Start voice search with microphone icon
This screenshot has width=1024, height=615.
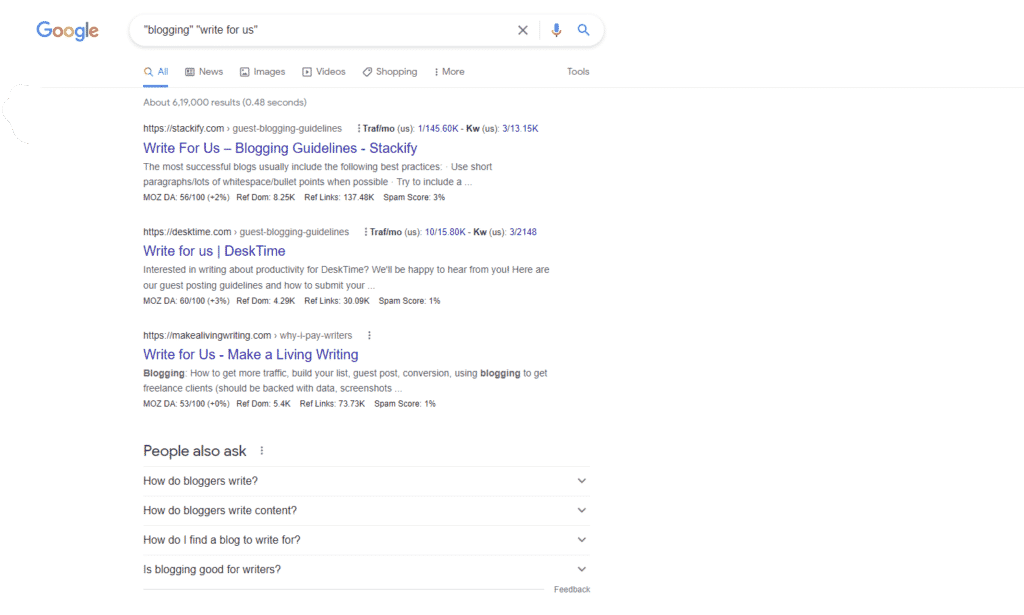pos(556,30)
